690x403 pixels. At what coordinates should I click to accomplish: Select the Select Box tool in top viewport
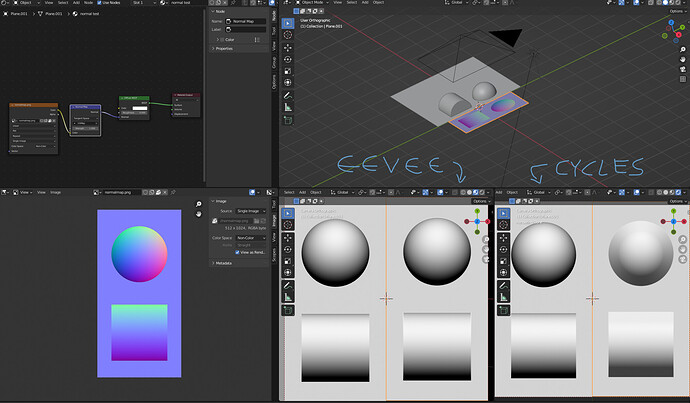click(288, 23)
